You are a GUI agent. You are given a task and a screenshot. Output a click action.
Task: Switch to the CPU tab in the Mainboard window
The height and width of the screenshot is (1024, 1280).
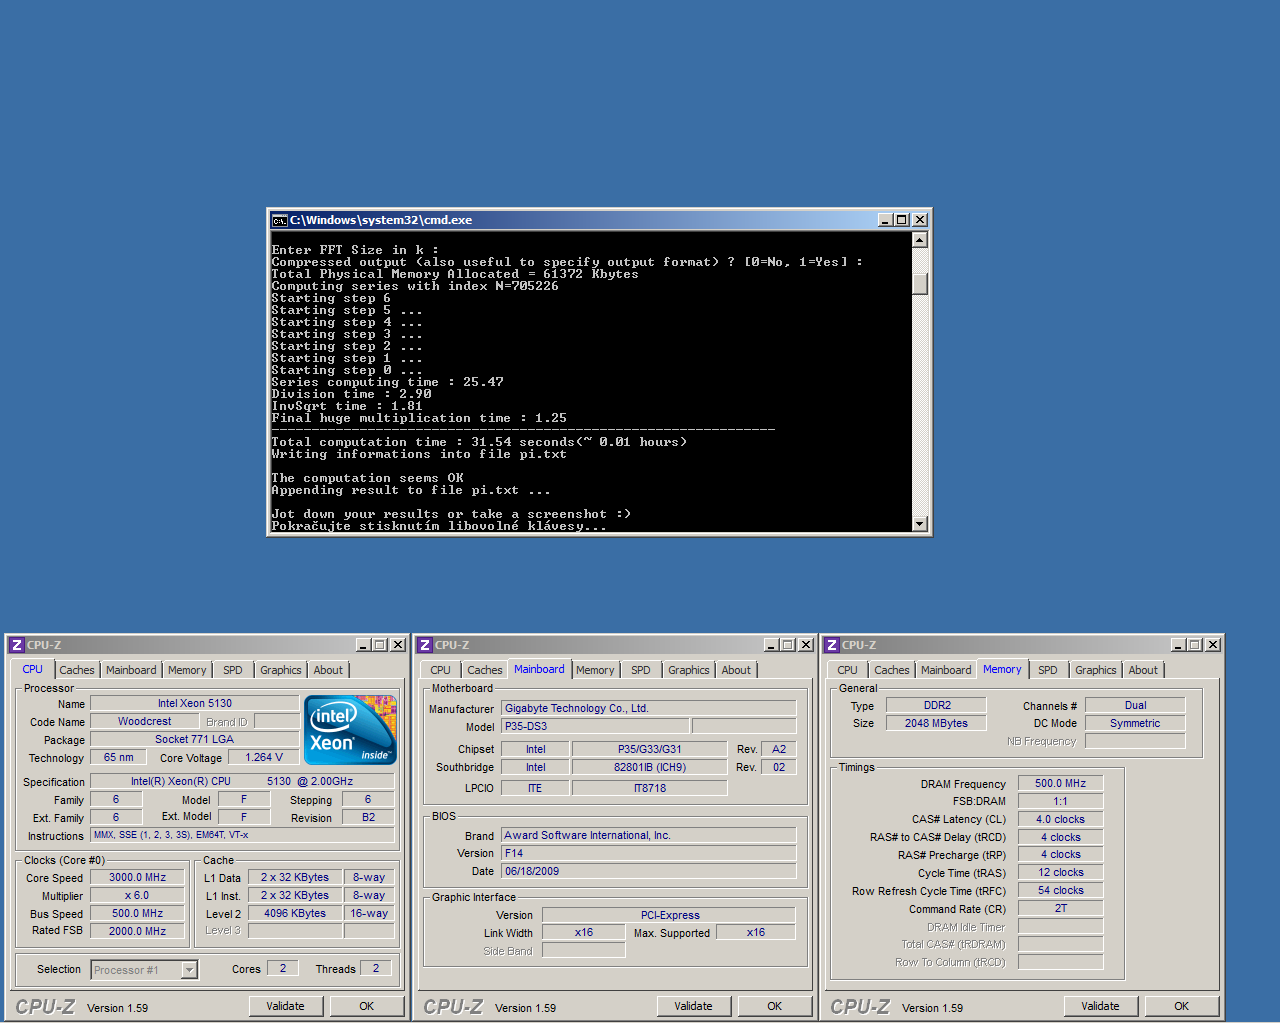point(441,670)
